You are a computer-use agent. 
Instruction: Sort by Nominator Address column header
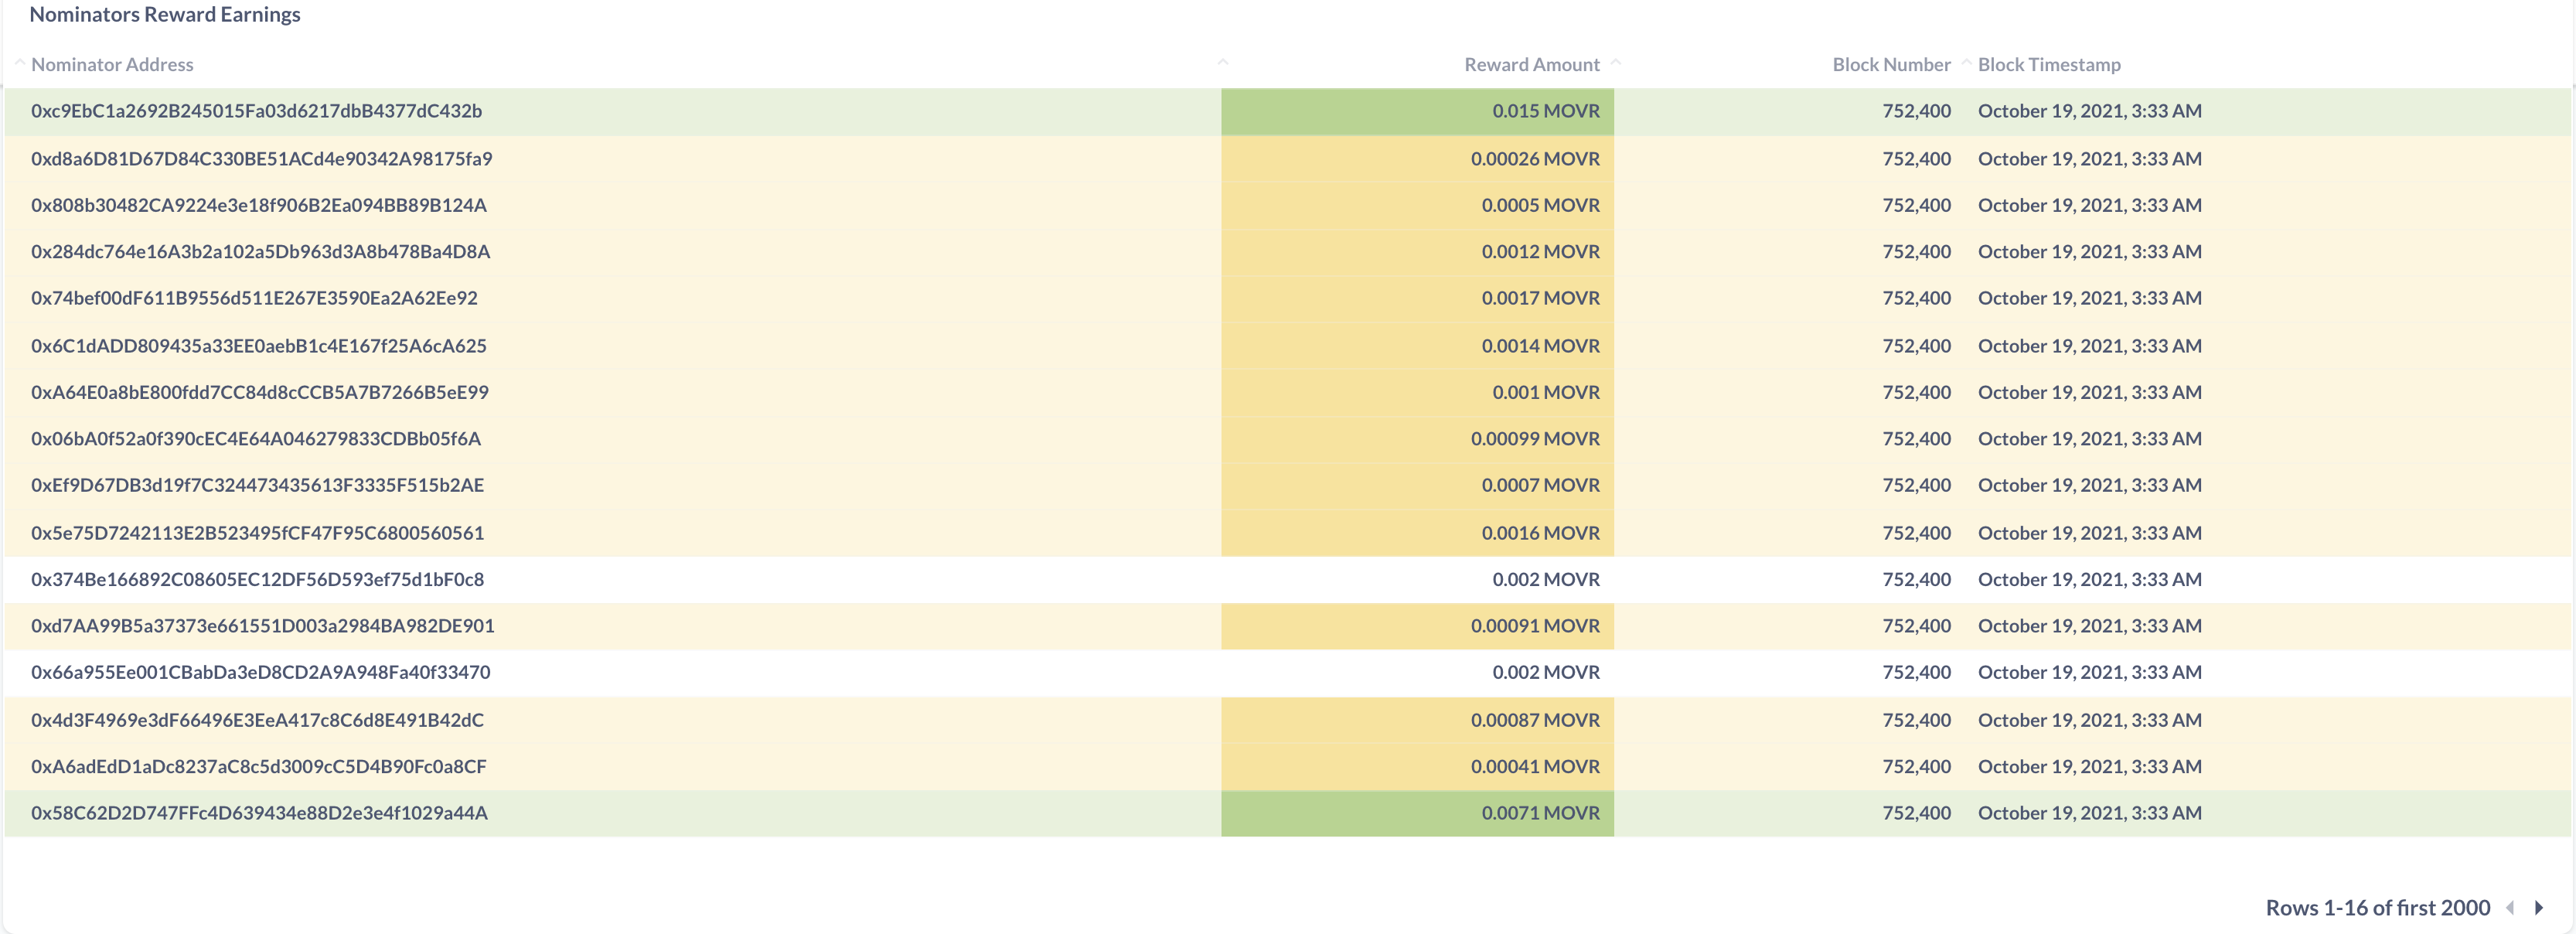click(x=112, y=64)
